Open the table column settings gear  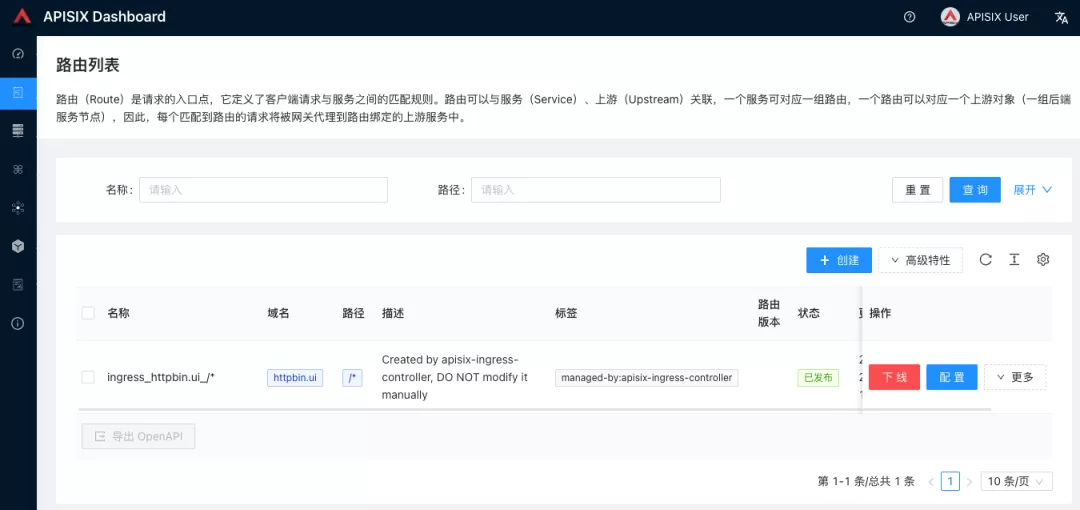[1043, 260]
